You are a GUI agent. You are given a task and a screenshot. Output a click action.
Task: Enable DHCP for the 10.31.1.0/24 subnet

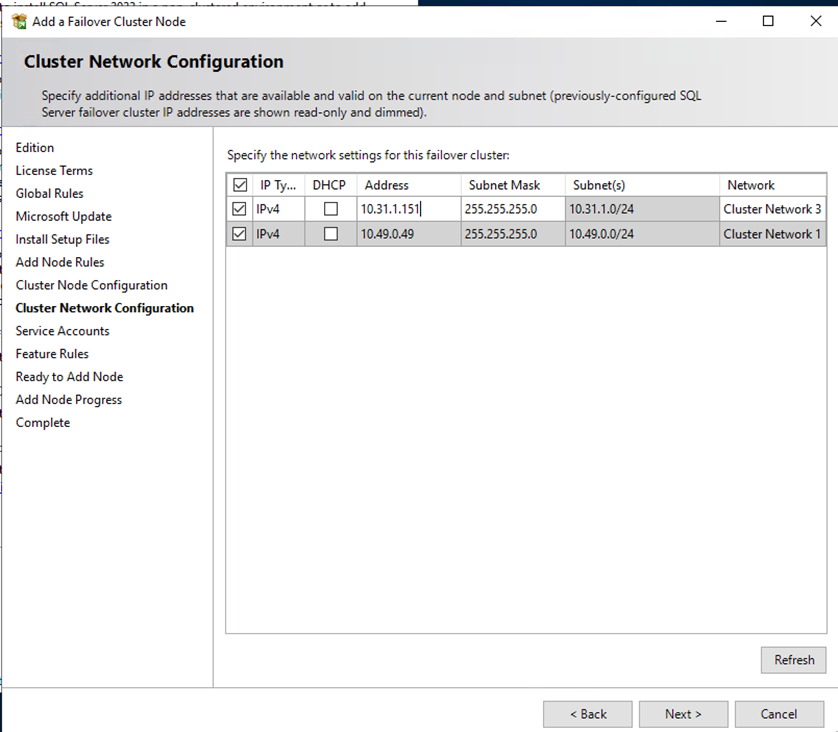click(x=331, y=209)
